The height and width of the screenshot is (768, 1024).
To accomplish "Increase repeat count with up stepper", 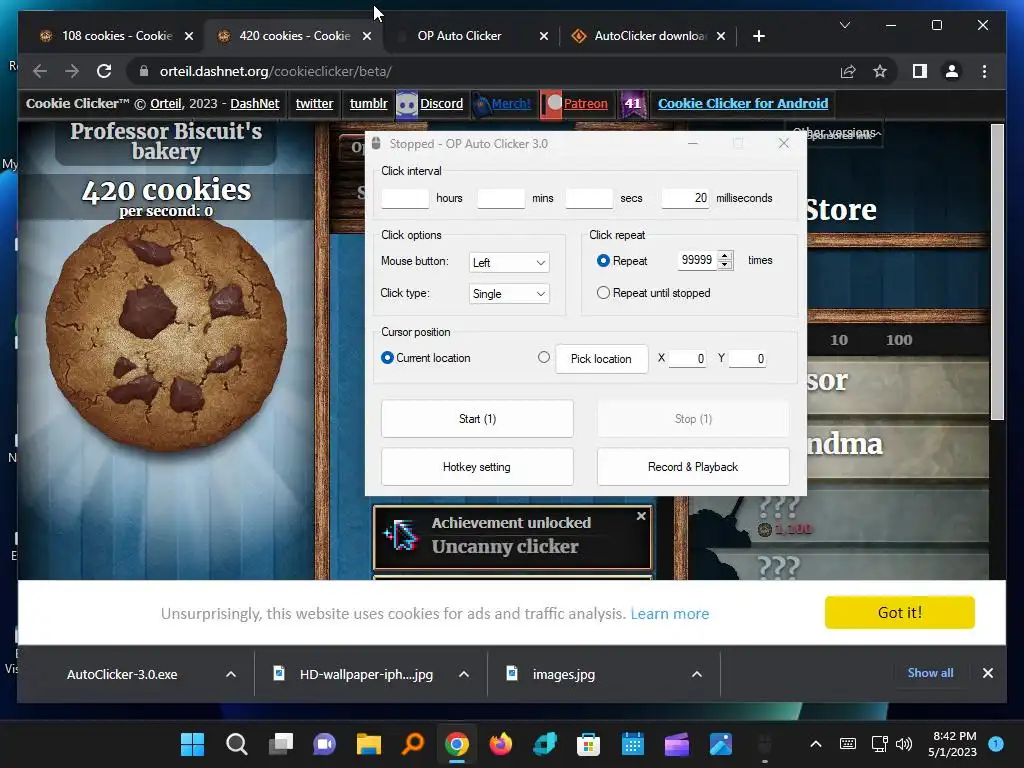I will 725,255.
